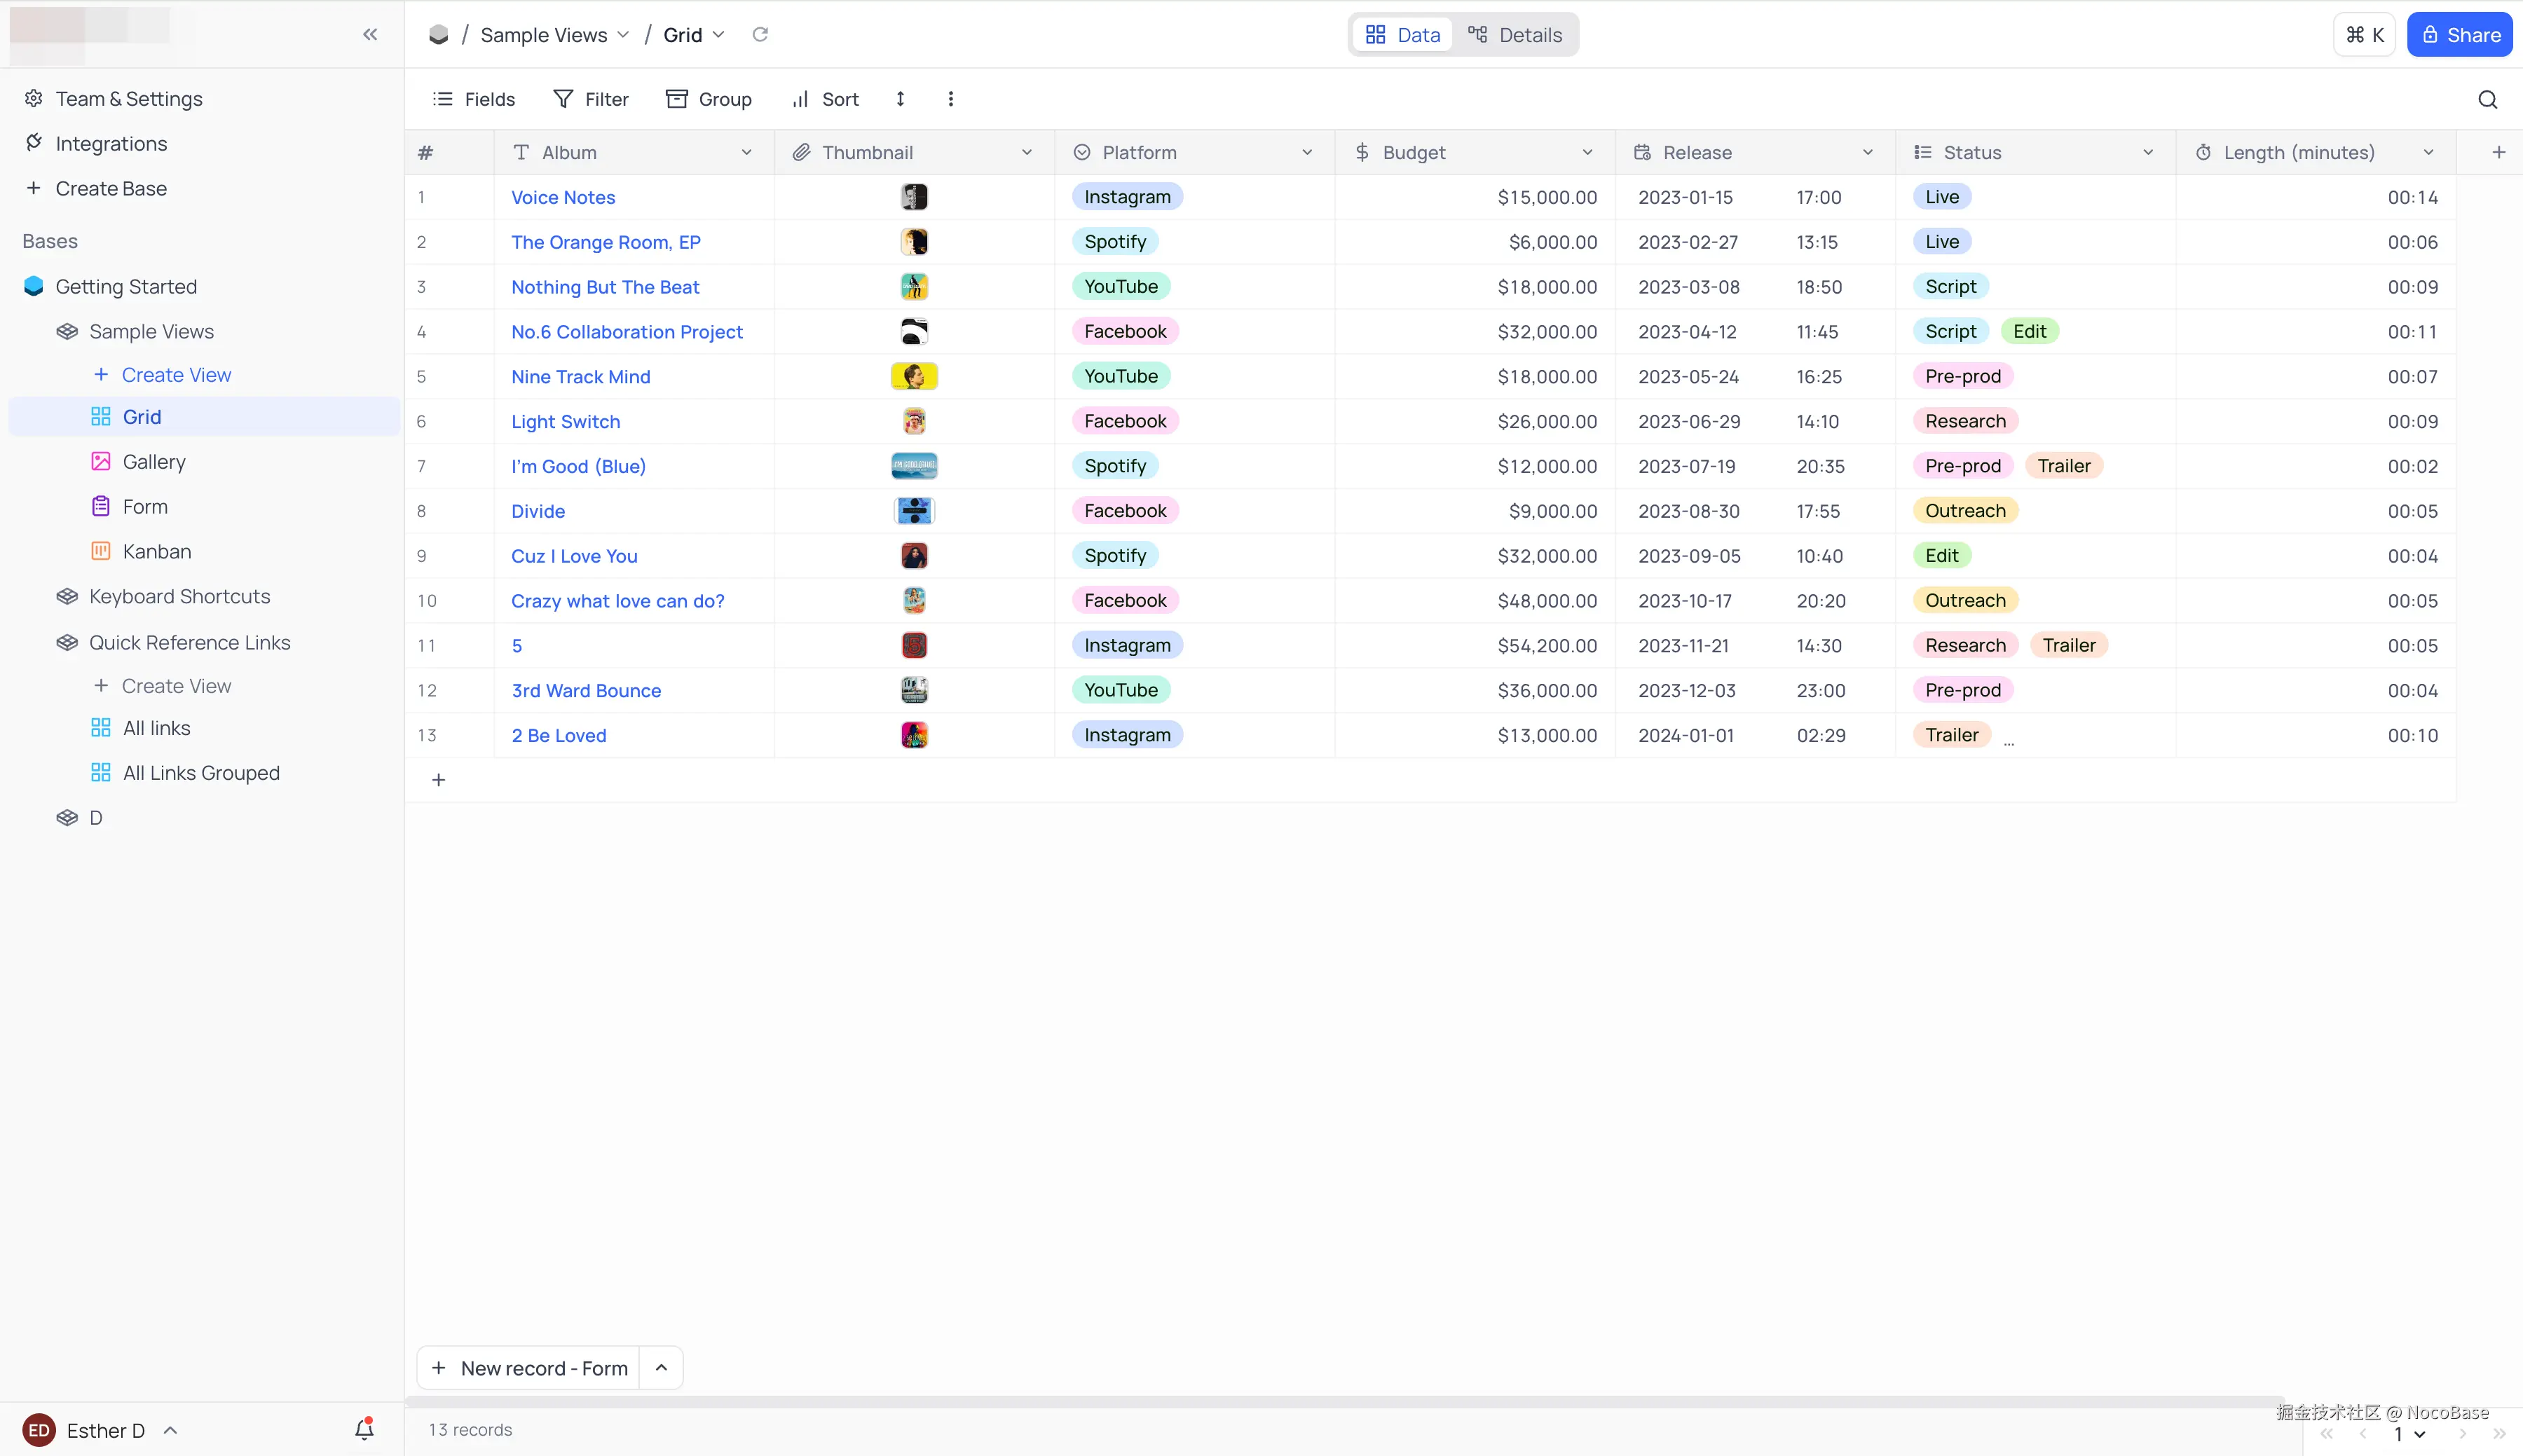Click the Divide album thumbnail

(x=913, y=510)
